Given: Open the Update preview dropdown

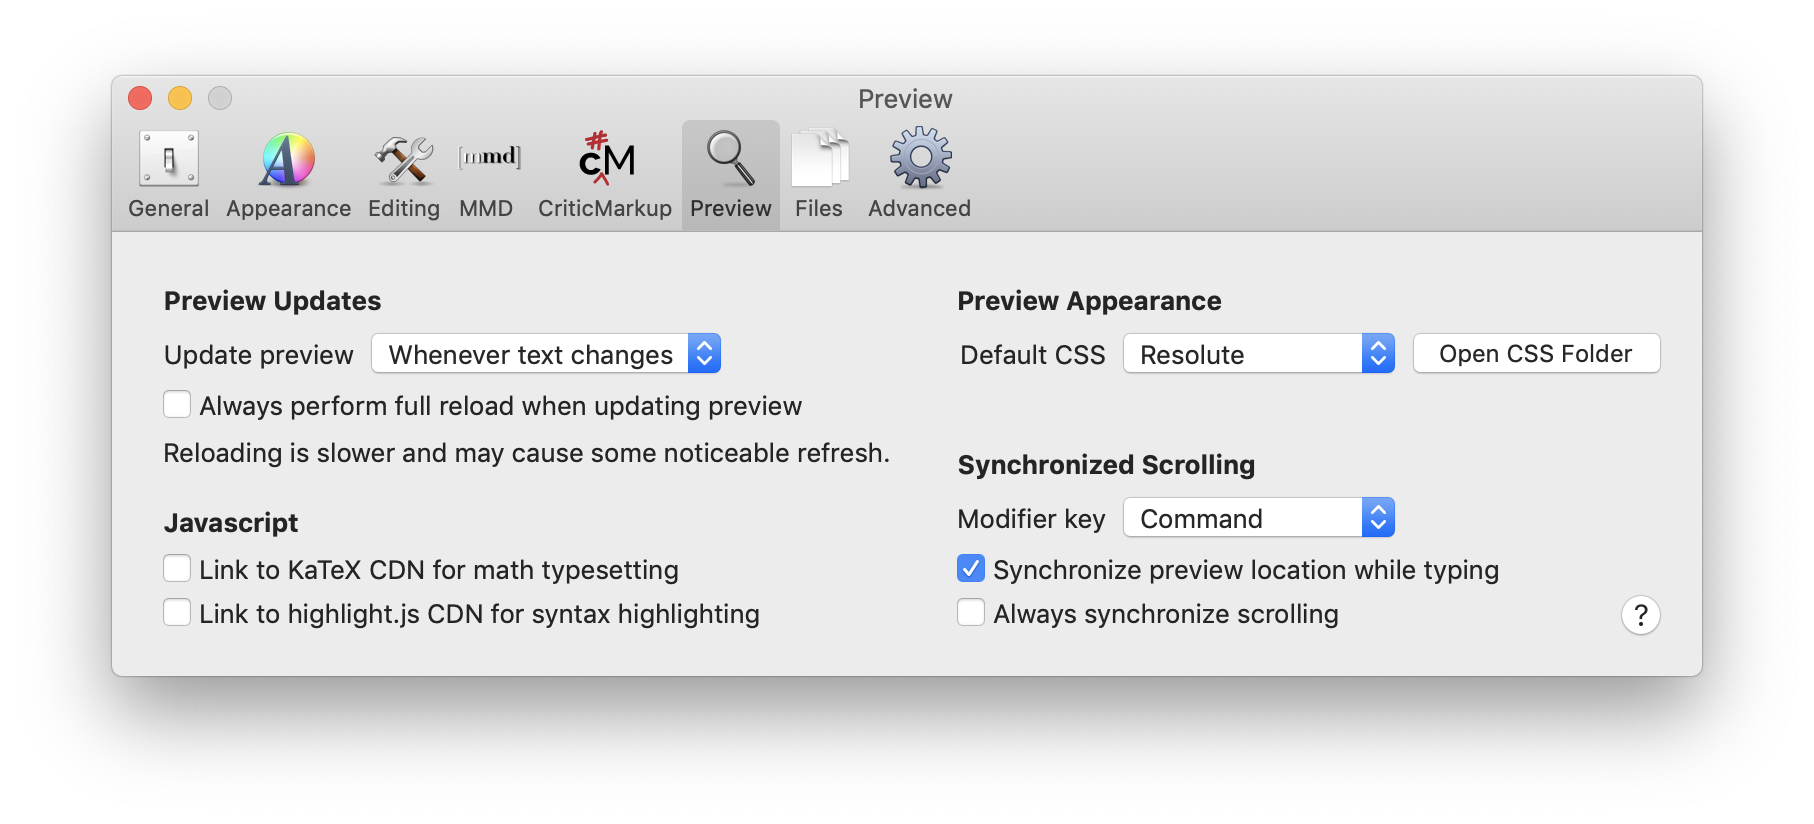Looking at the screenshot, I should coord(546,354).
